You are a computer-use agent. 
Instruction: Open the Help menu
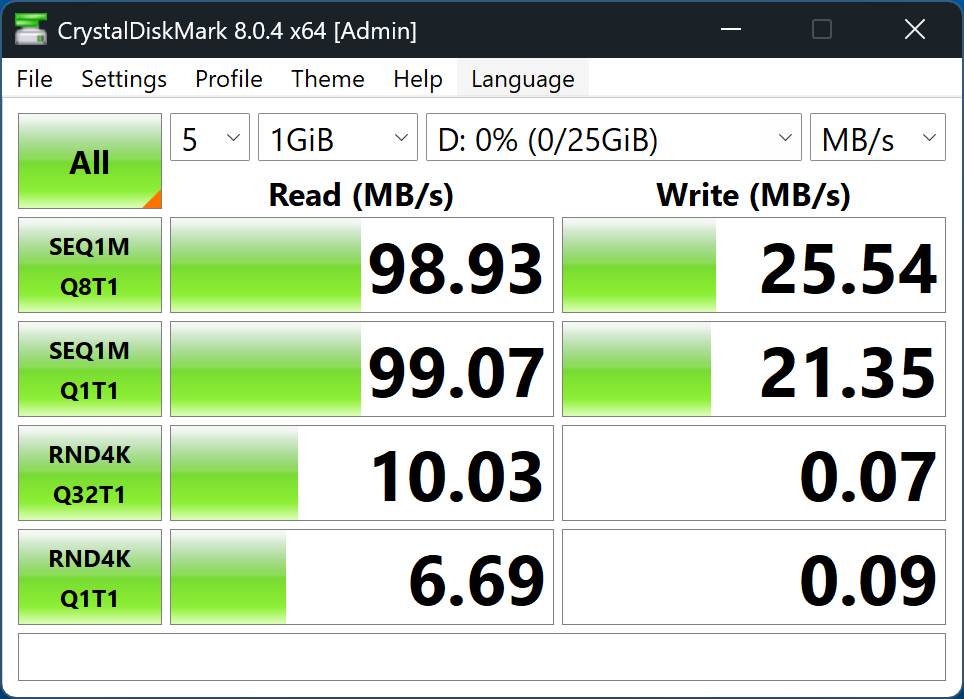418,79
